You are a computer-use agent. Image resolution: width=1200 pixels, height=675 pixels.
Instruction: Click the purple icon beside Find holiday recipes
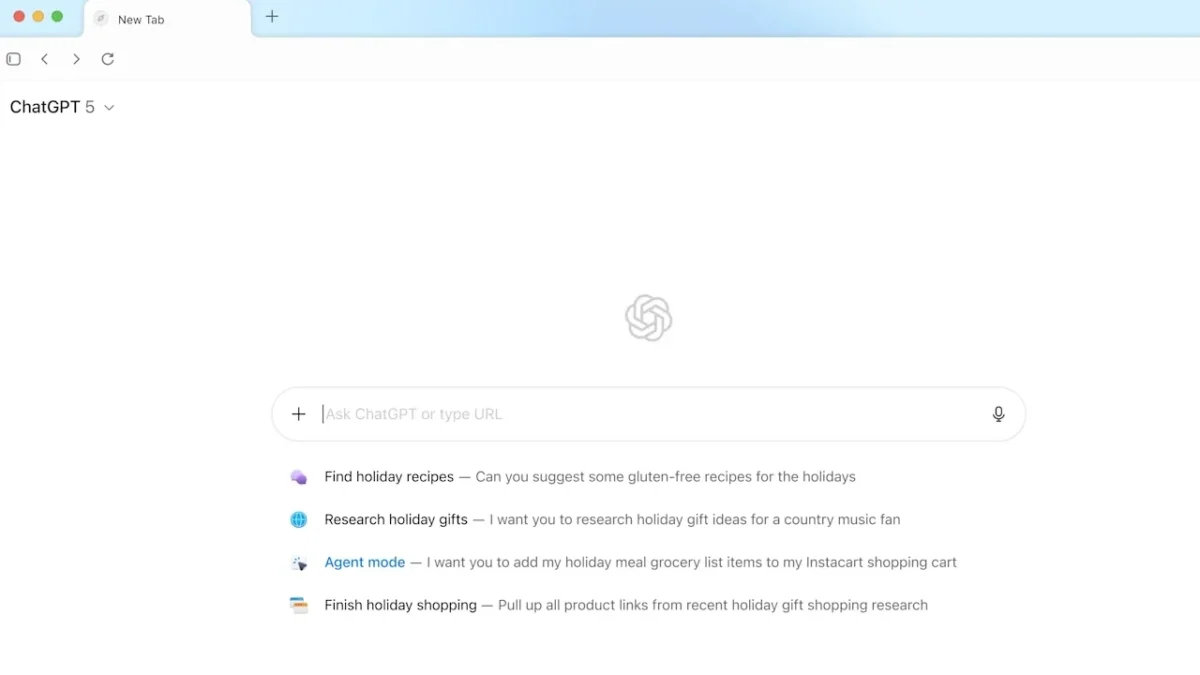(x=298, y=477)
